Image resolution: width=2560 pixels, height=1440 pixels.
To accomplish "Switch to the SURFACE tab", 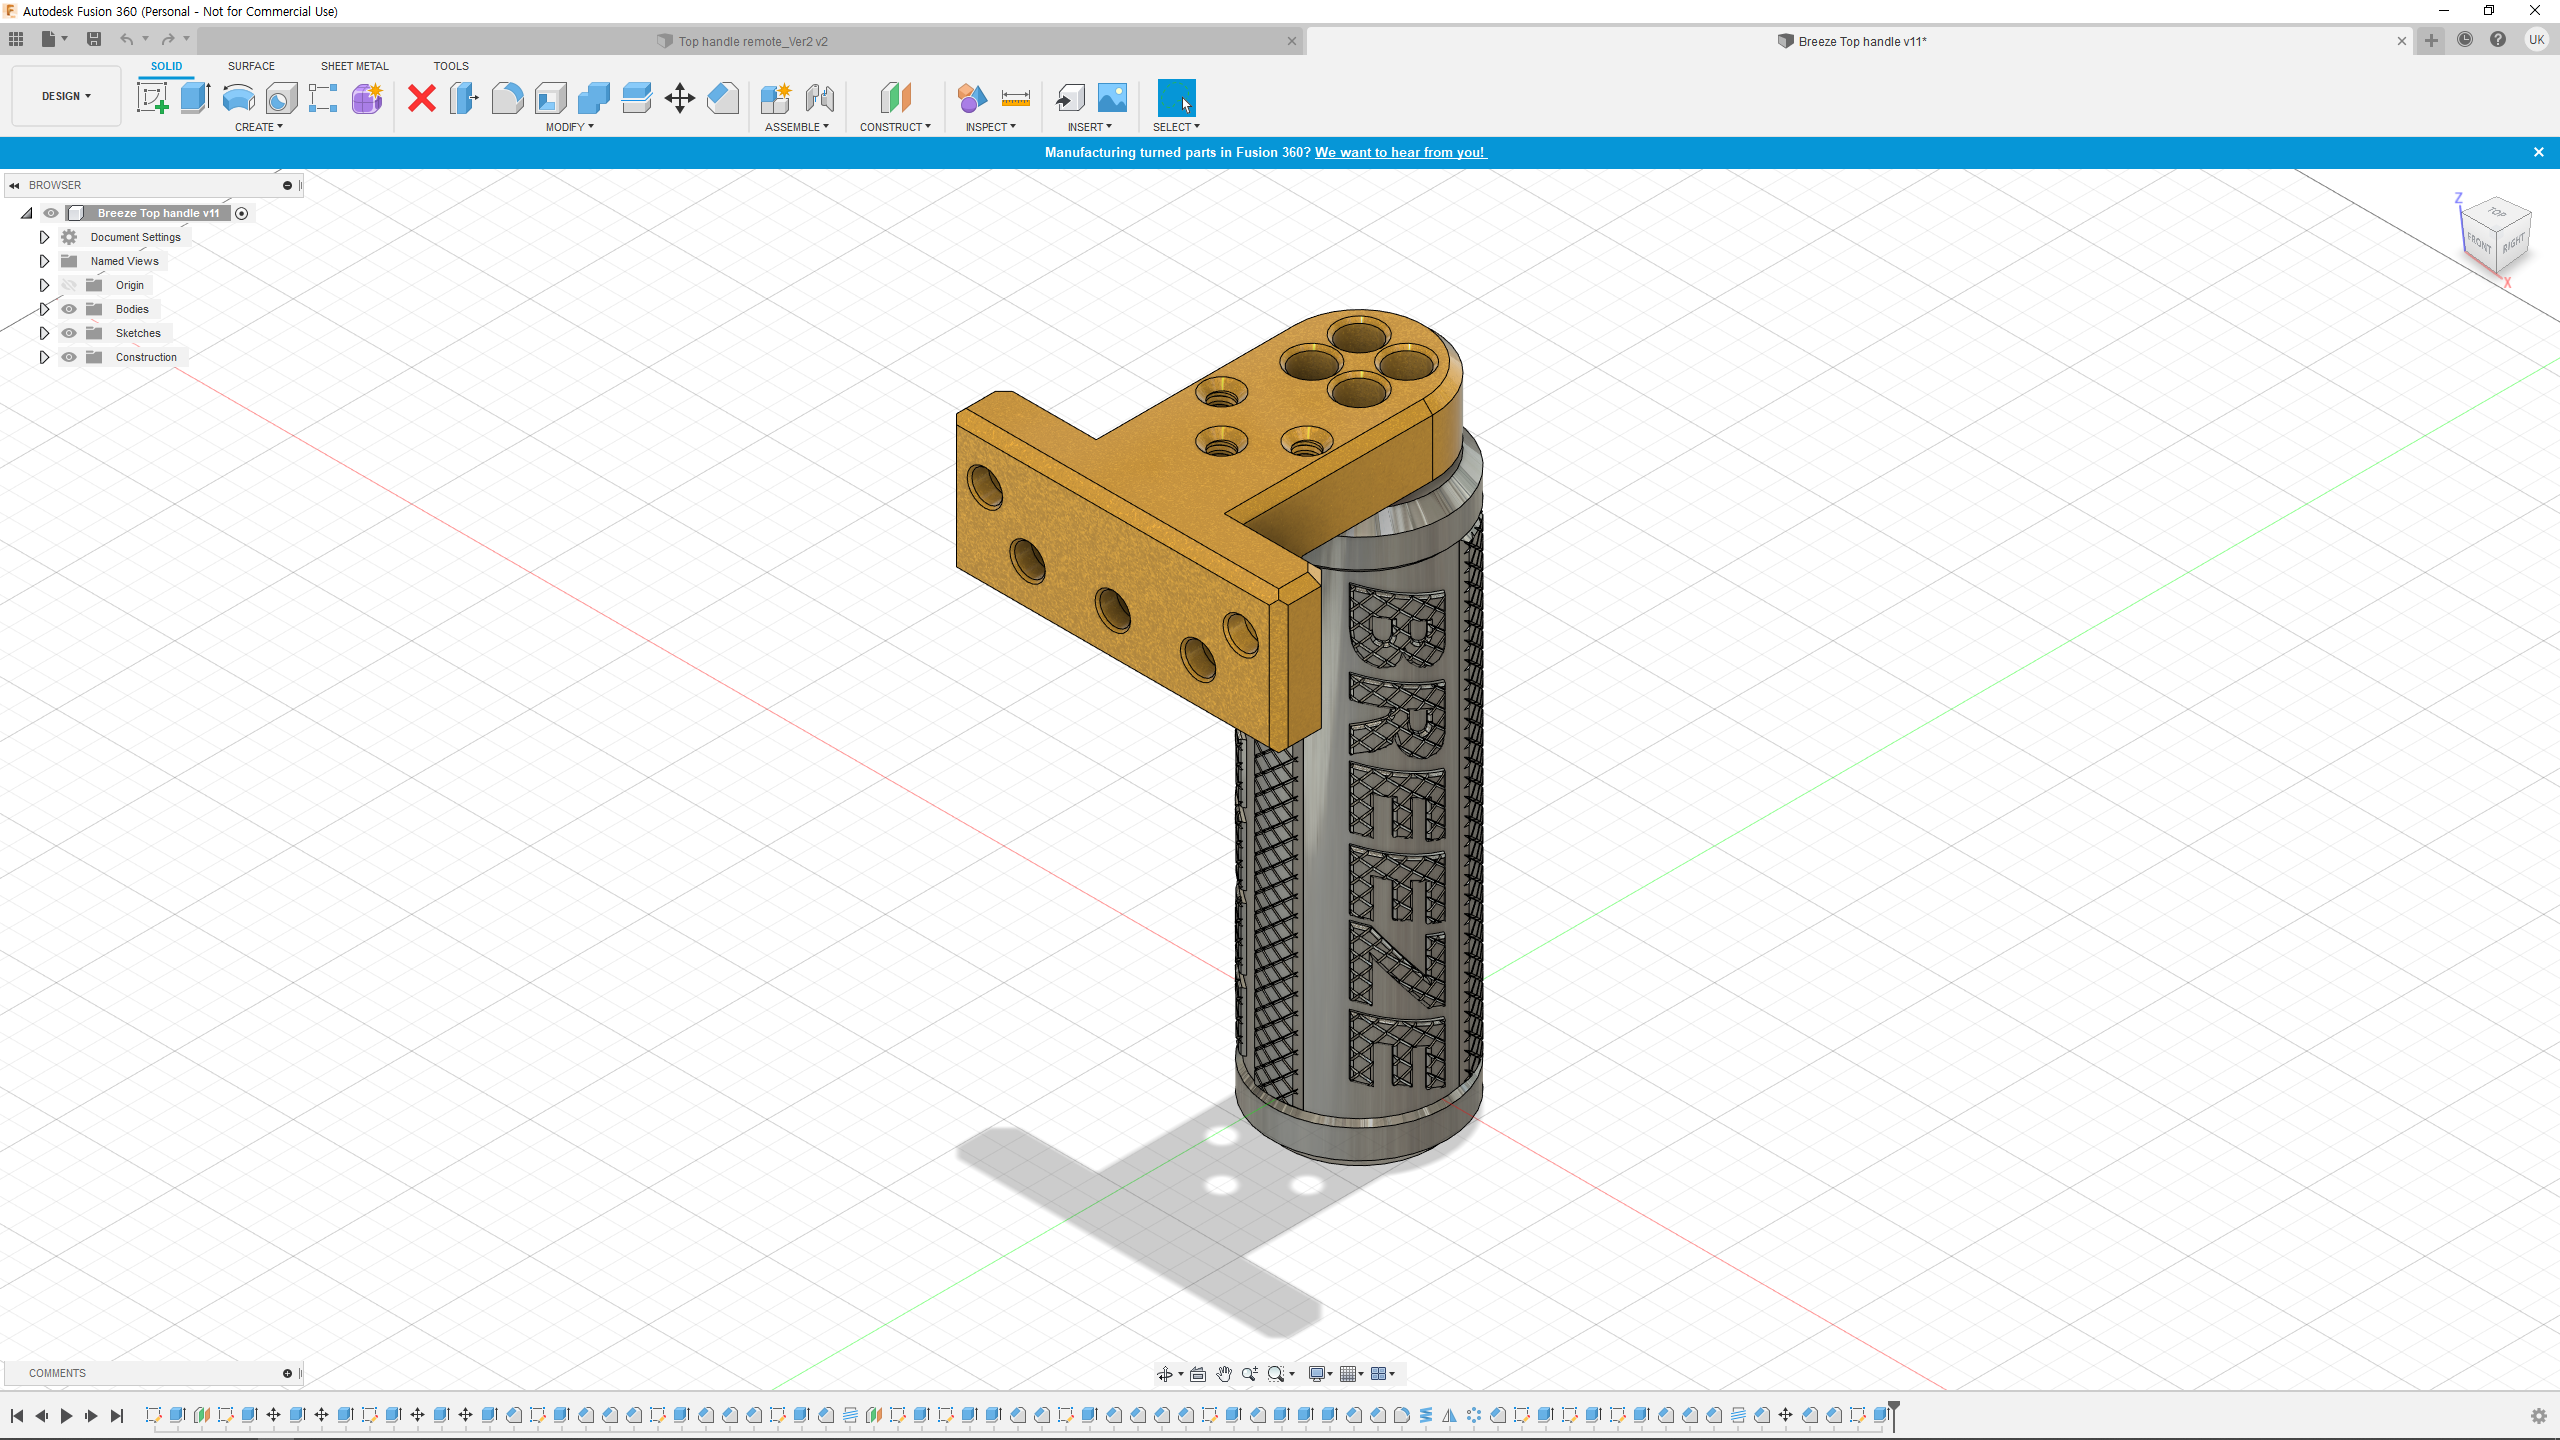I will click(x=251, y=66).
